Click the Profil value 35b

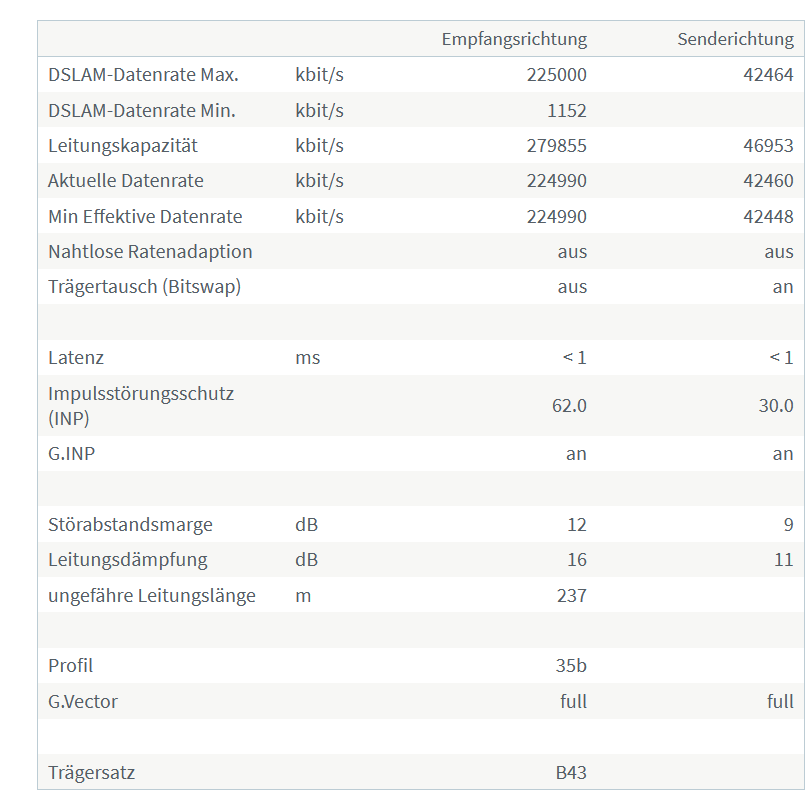pos(571,666)
